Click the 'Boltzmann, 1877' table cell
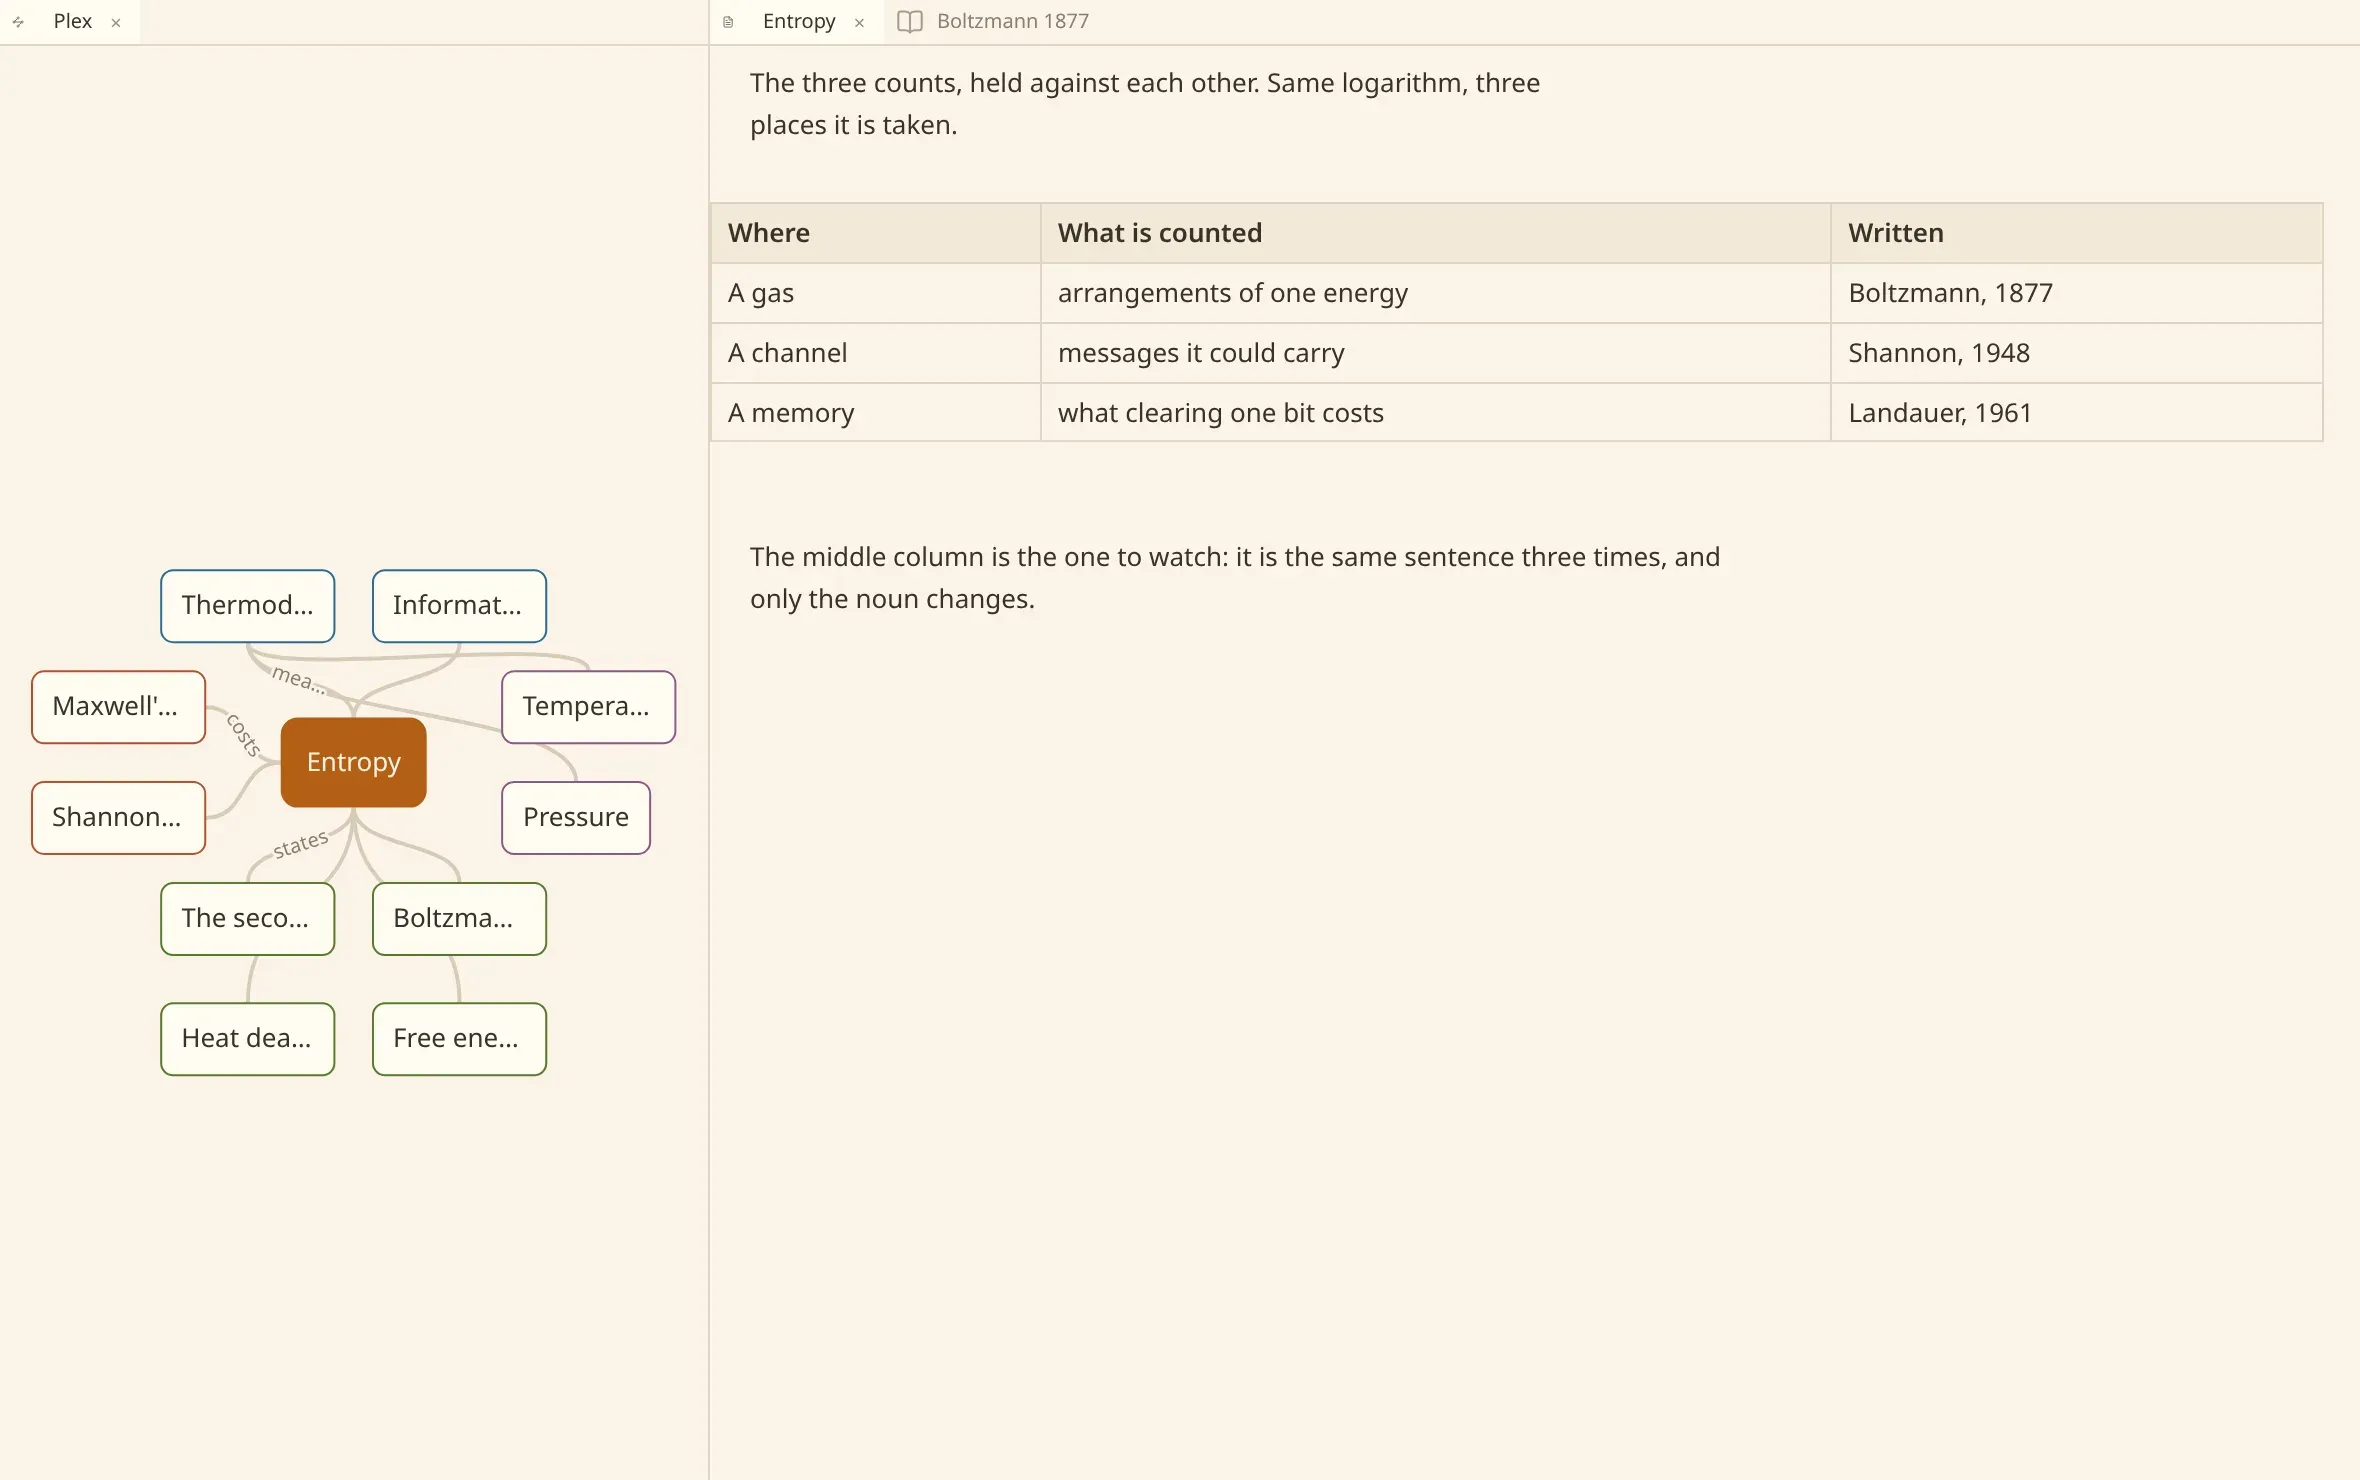The image size is (2360, 1480). coord(2076,293)
